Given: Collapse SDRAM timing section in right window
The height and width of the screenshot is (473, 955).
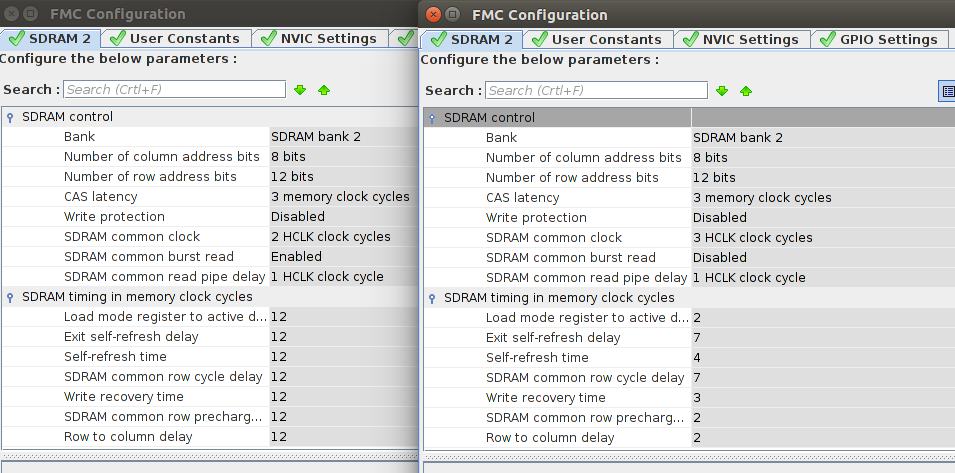Looking at the screenshot, I should 432,298.
